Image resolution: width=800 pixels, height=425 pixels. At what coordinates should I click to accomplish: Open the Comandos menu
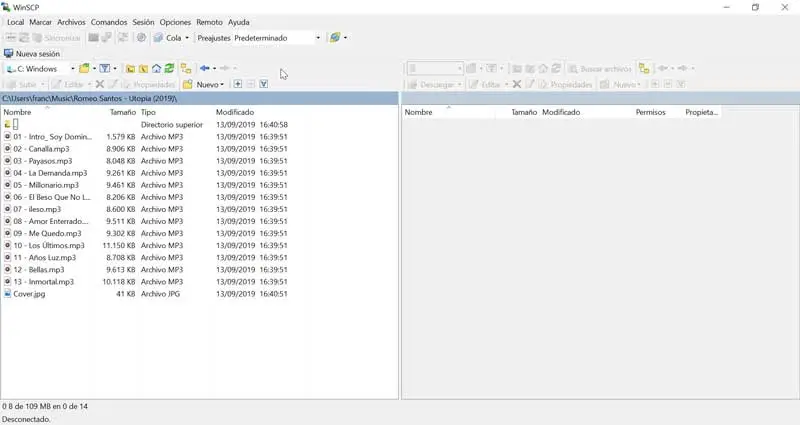point(109,22)
